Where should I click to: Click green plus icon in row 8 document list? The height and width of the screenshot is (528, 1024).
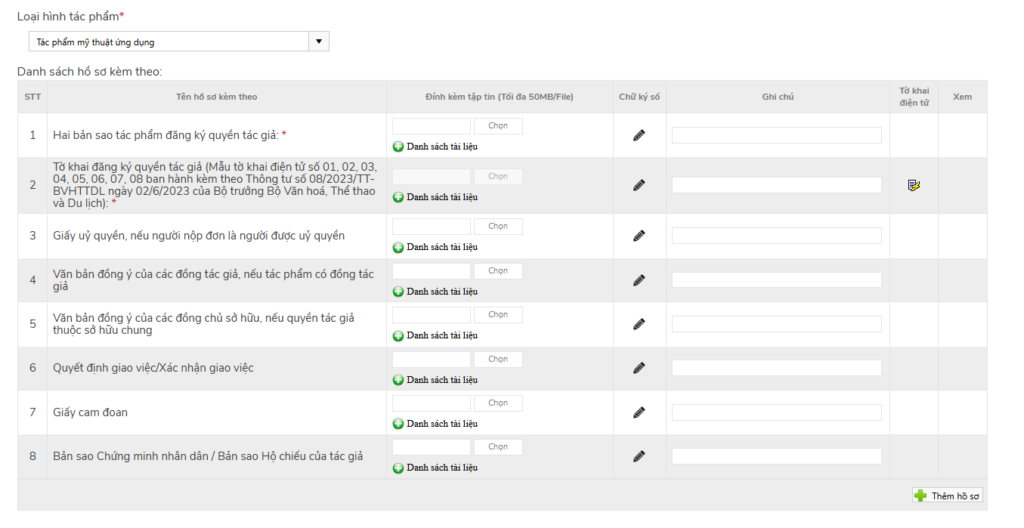click(398, 467)
